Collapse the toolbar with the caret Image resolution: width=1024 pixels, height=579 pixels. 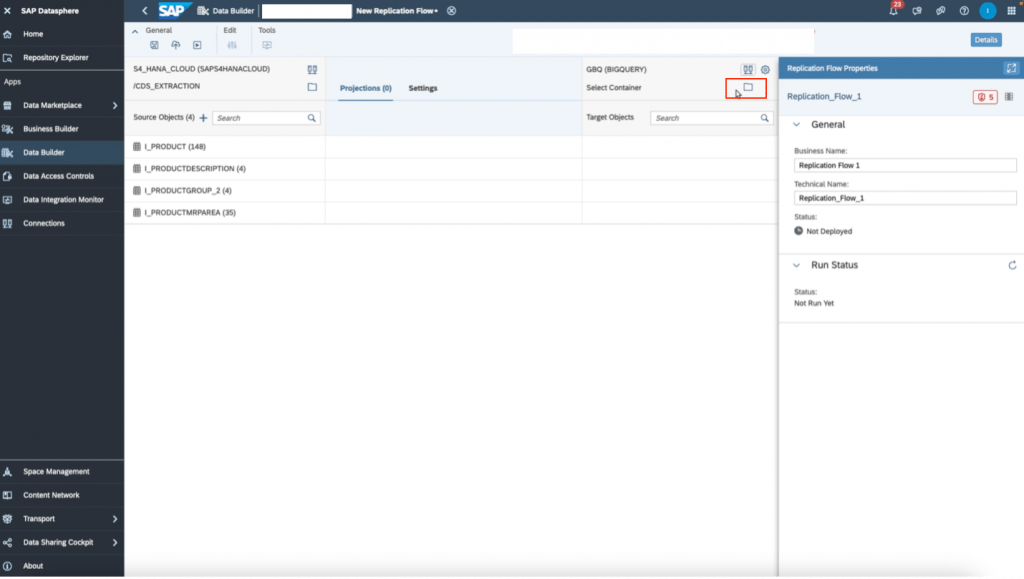(x=135, y=31)
